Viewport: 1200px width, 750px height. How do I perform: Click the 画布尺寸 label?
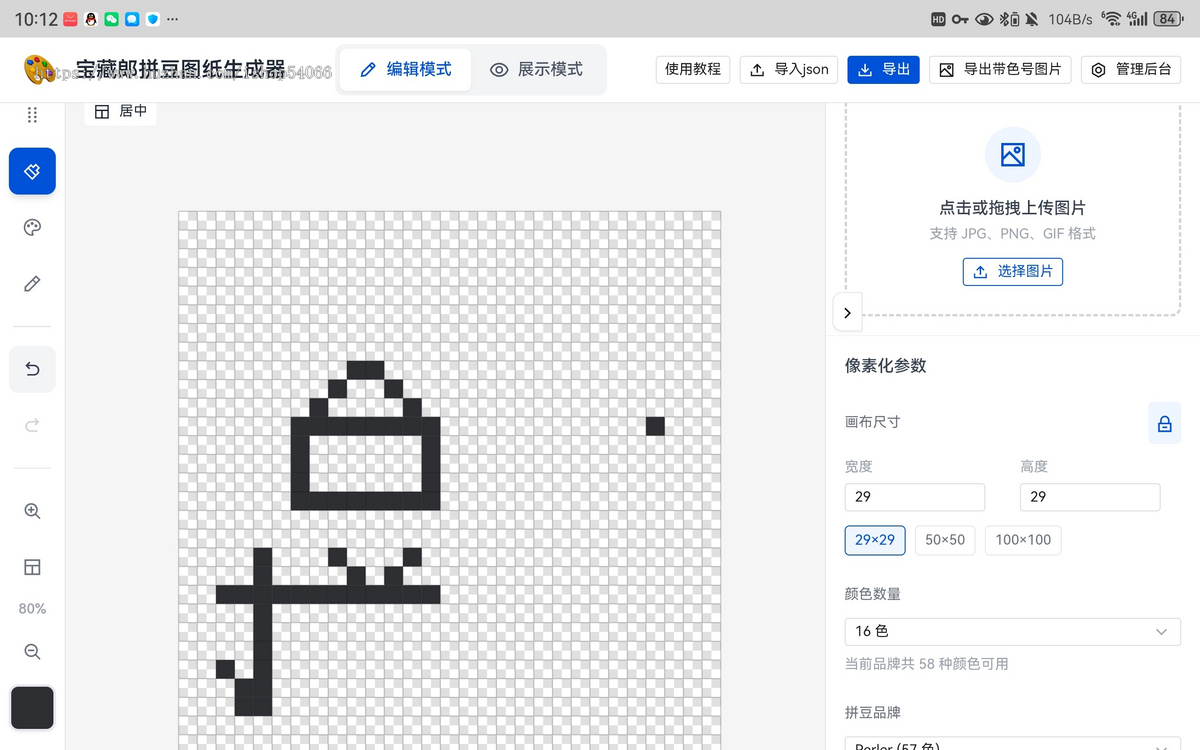[x=873, y=422]
